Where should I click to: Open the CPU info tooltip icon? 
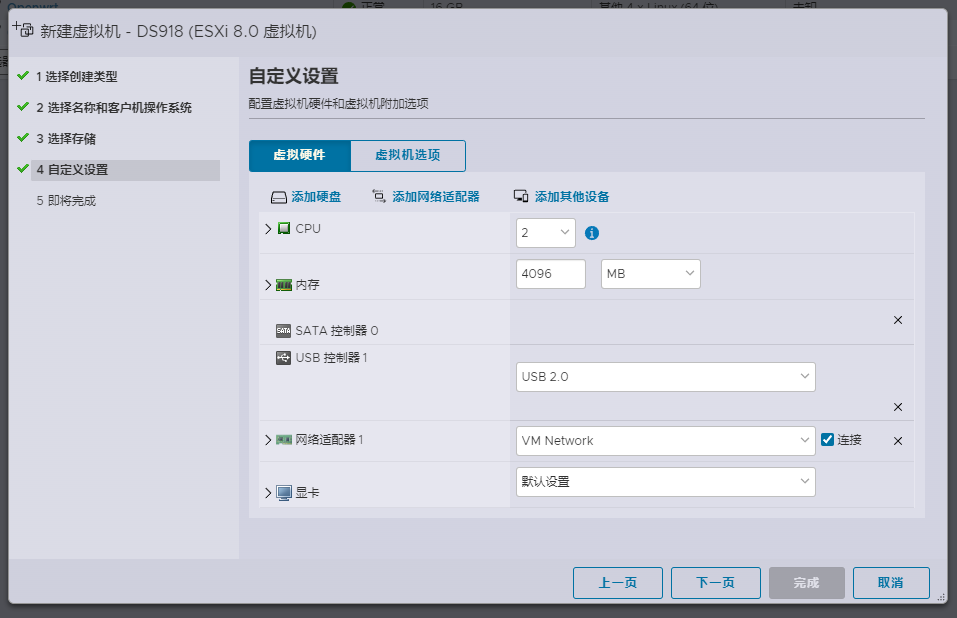[590, 232]
